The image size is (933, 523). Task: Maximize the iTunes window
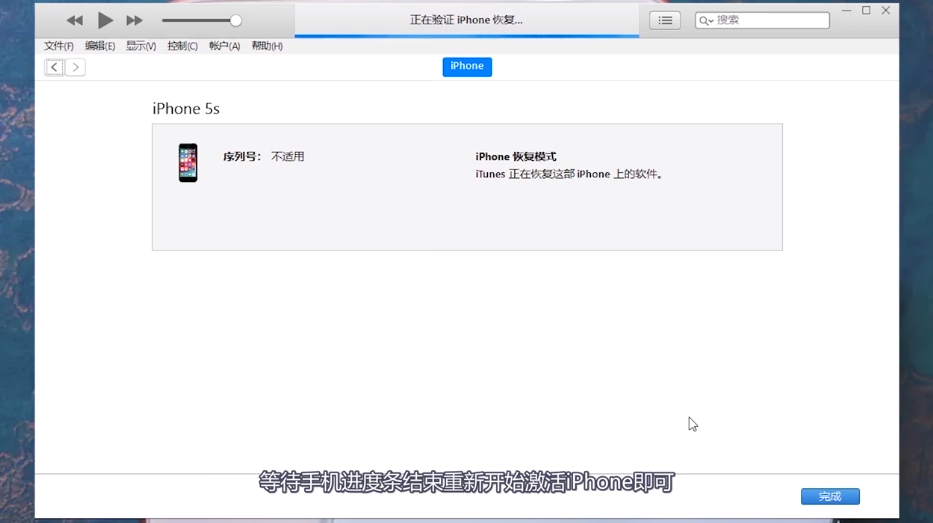tap(866, 11)
